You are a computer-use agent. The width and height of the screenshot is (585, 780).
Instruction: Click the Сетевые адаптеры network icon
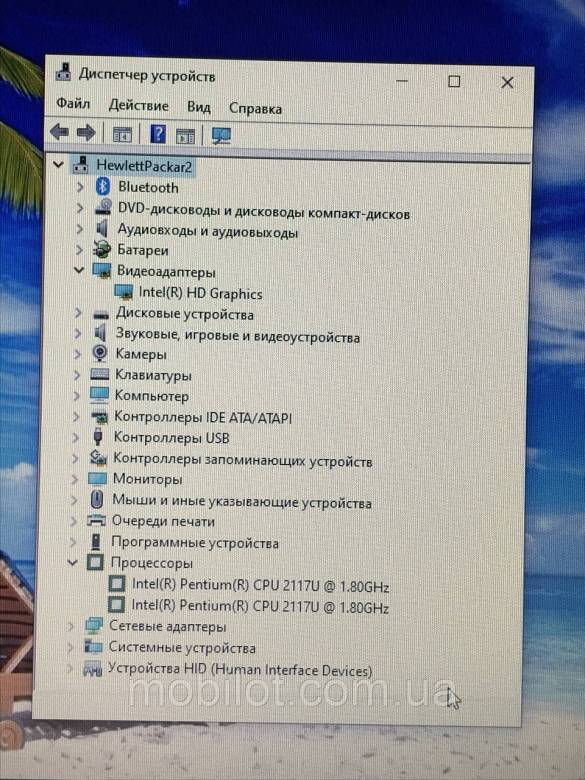coord(94,625)
